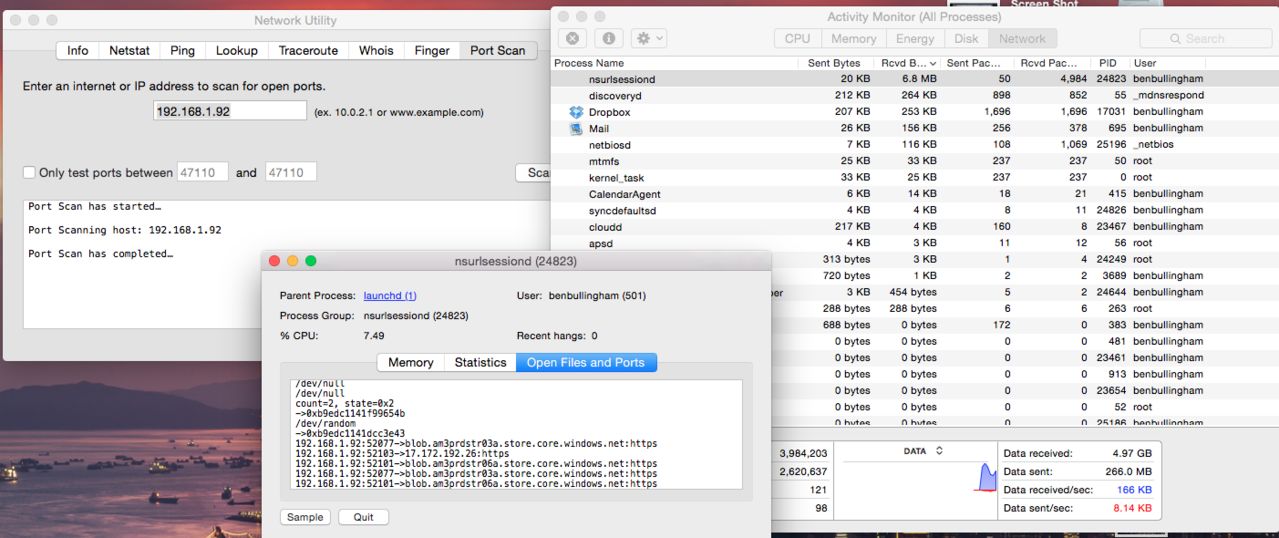
Task: Click the Sample button
Action: pos(305,517)
